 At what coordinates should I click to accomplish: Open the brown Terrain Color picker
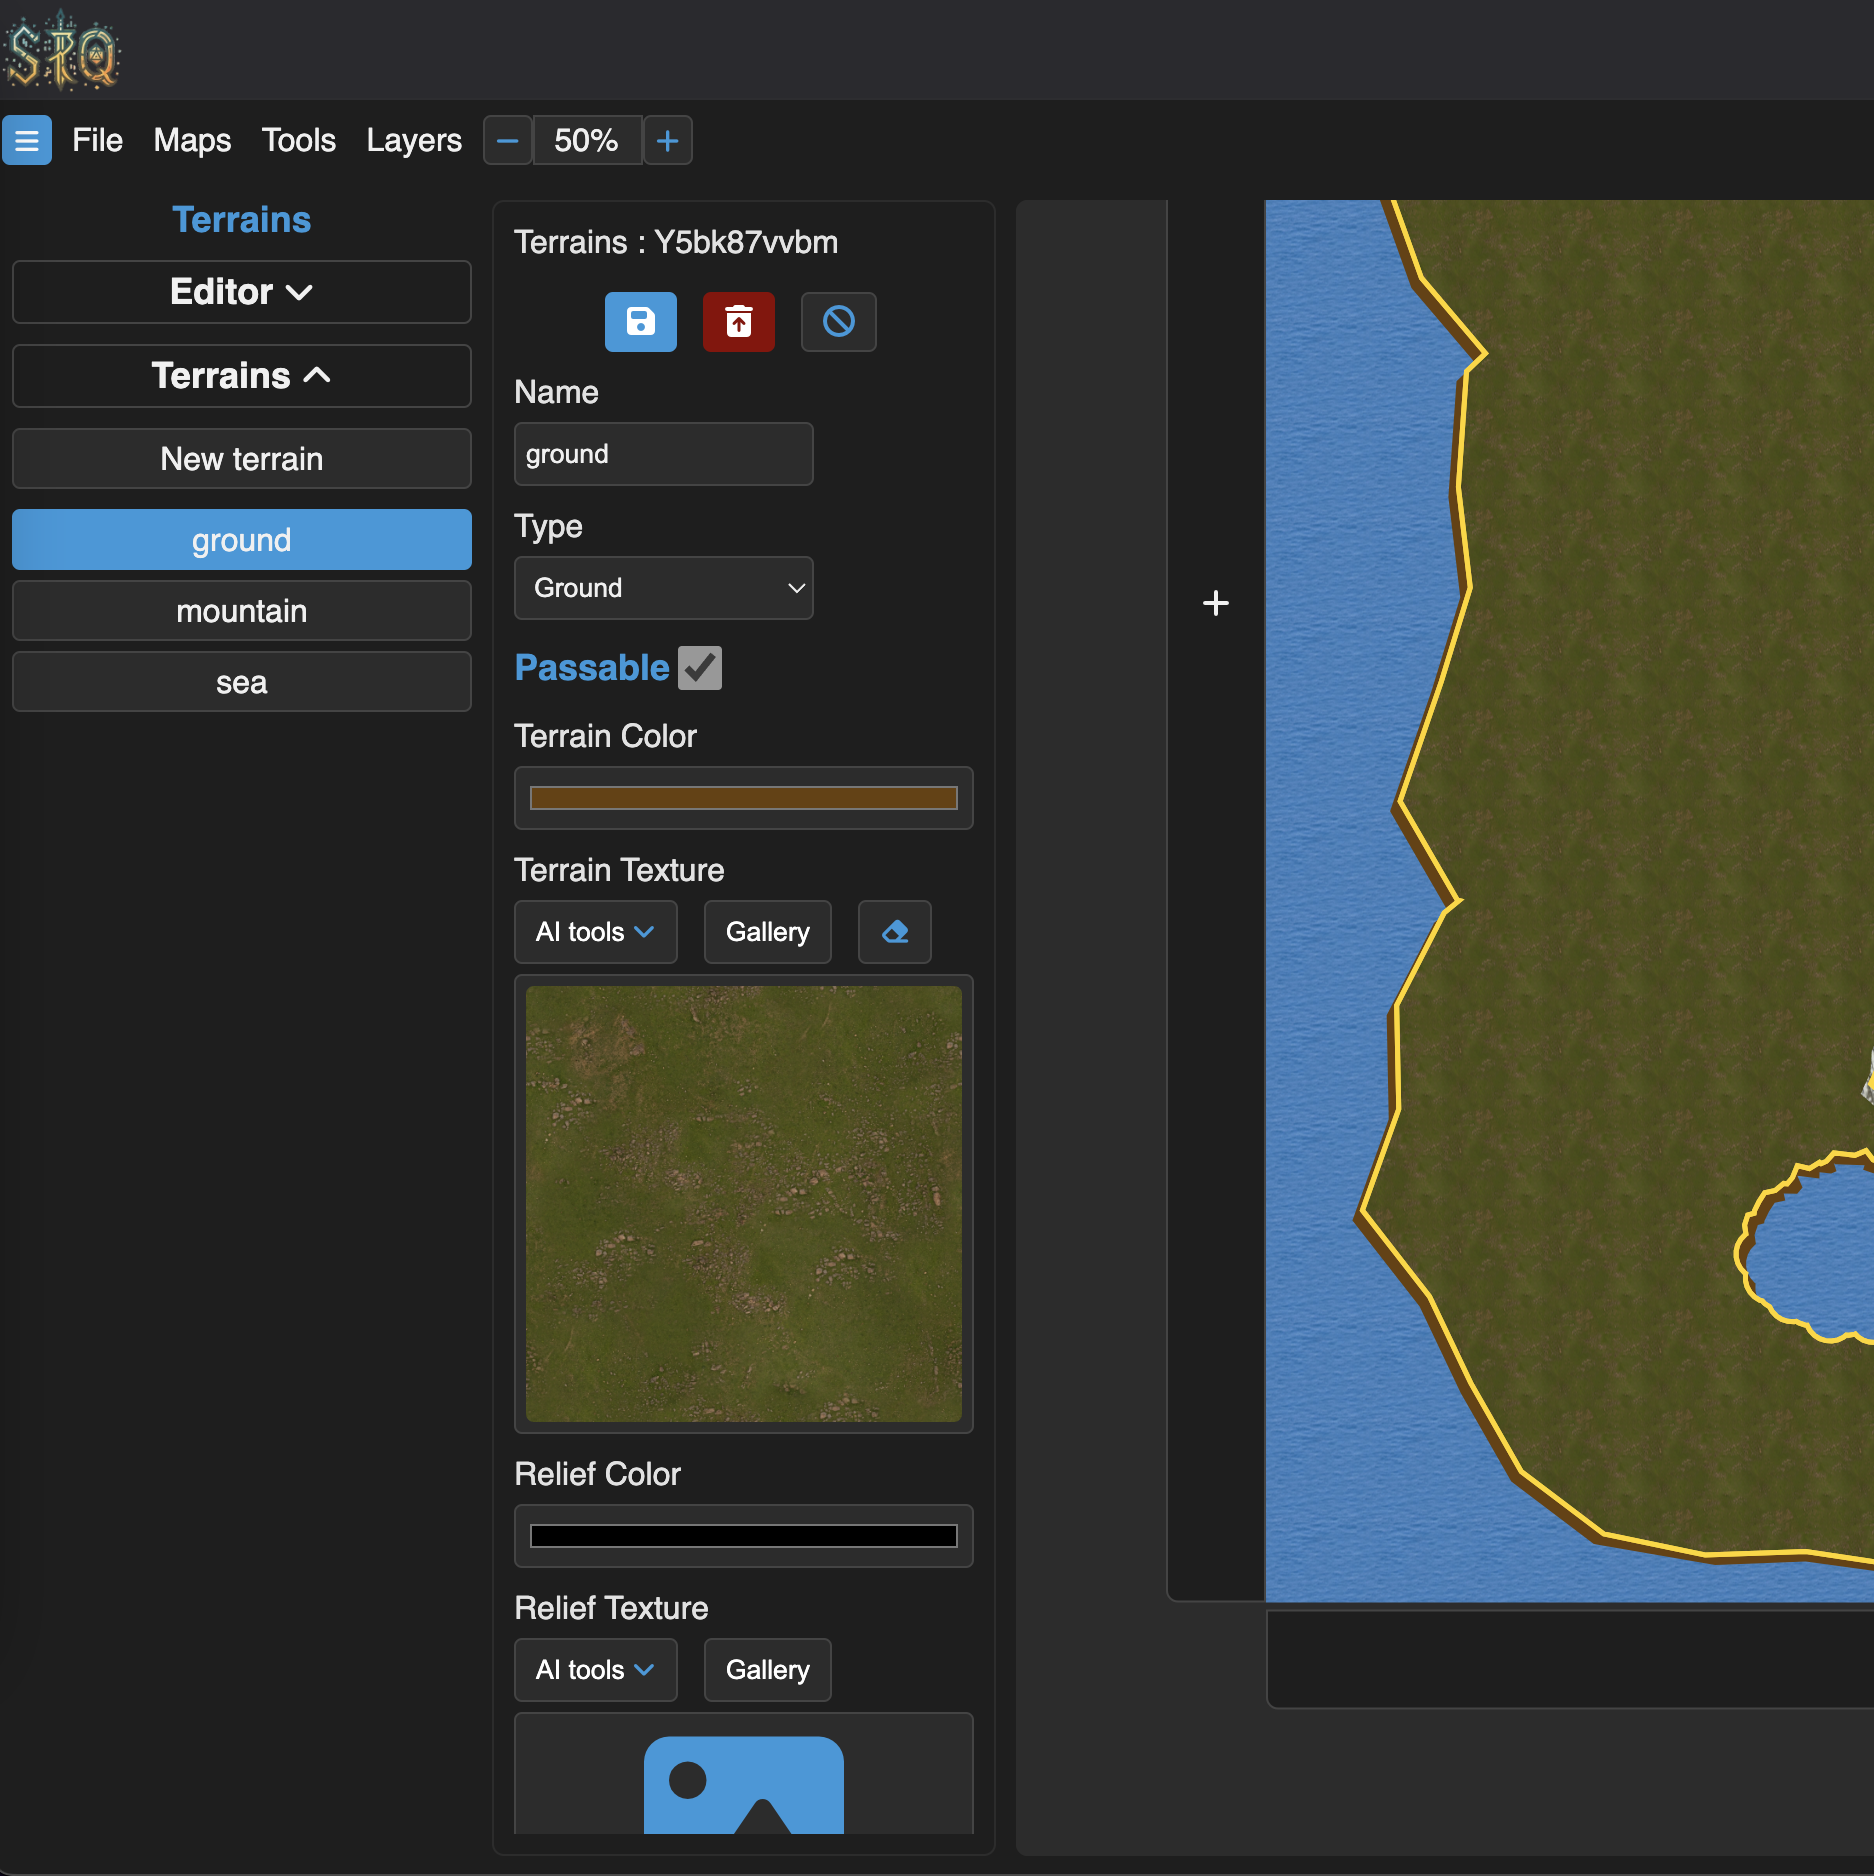click(x=743, y=798)
